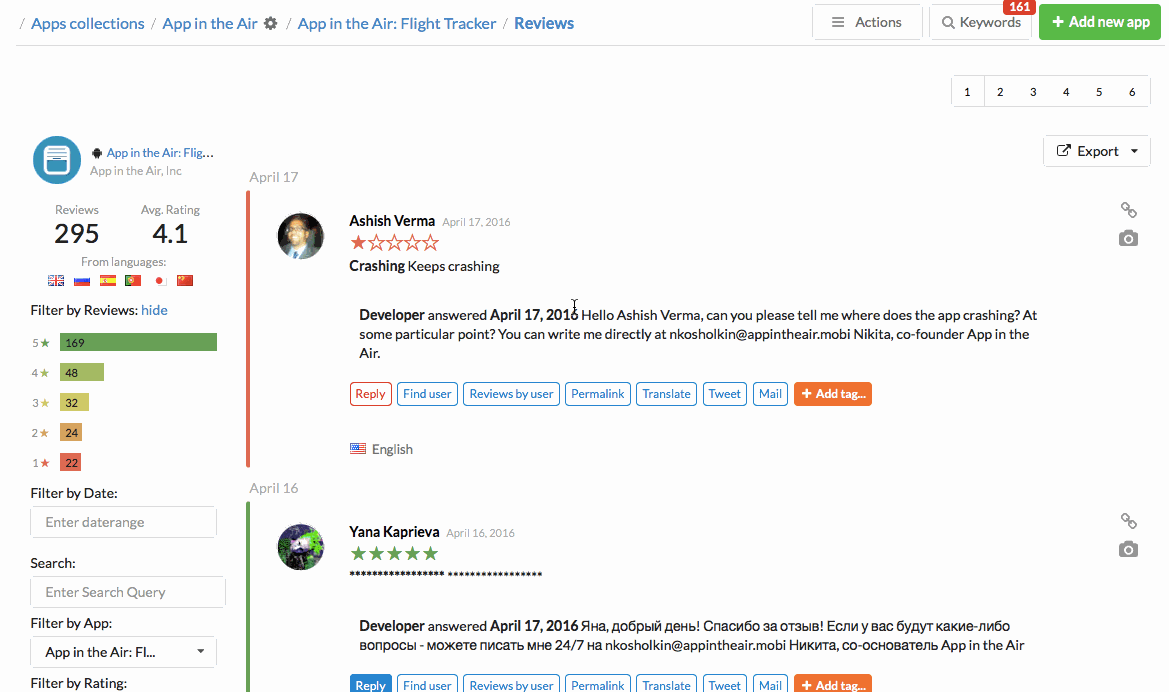Open Keywords with the 161 badge
The width and height of the screenshot is (1169, 692).
(980, 22)
